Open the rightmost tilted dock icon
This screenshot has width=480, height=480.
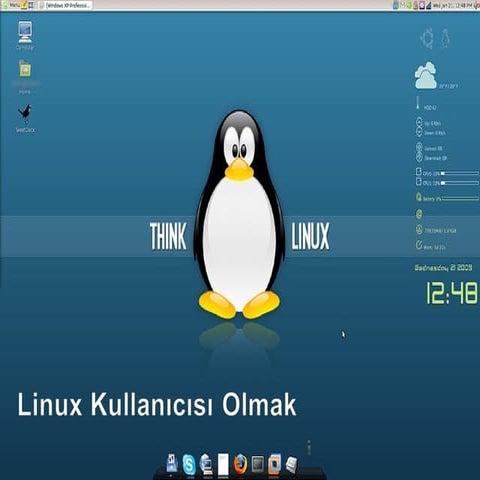coord(291,465)
